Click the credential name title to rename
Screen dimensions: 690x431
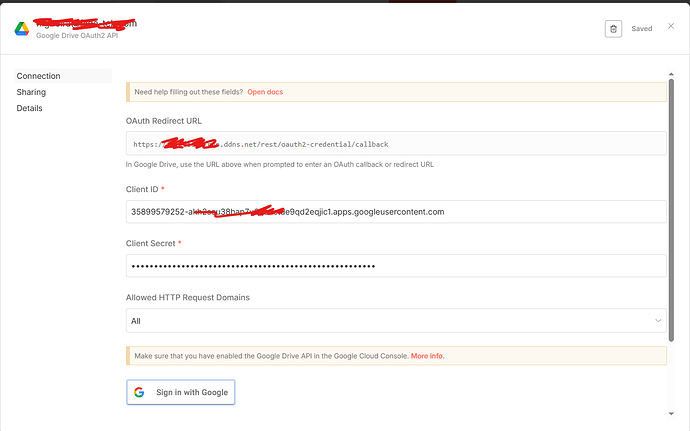point(86,23)
